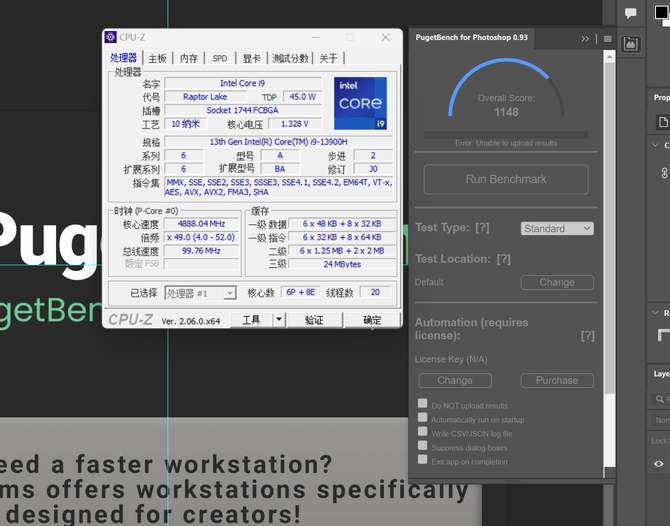Enable Write CSV/JSON log file checkbox
Screen dimensions: 670x526
point(423,431)
